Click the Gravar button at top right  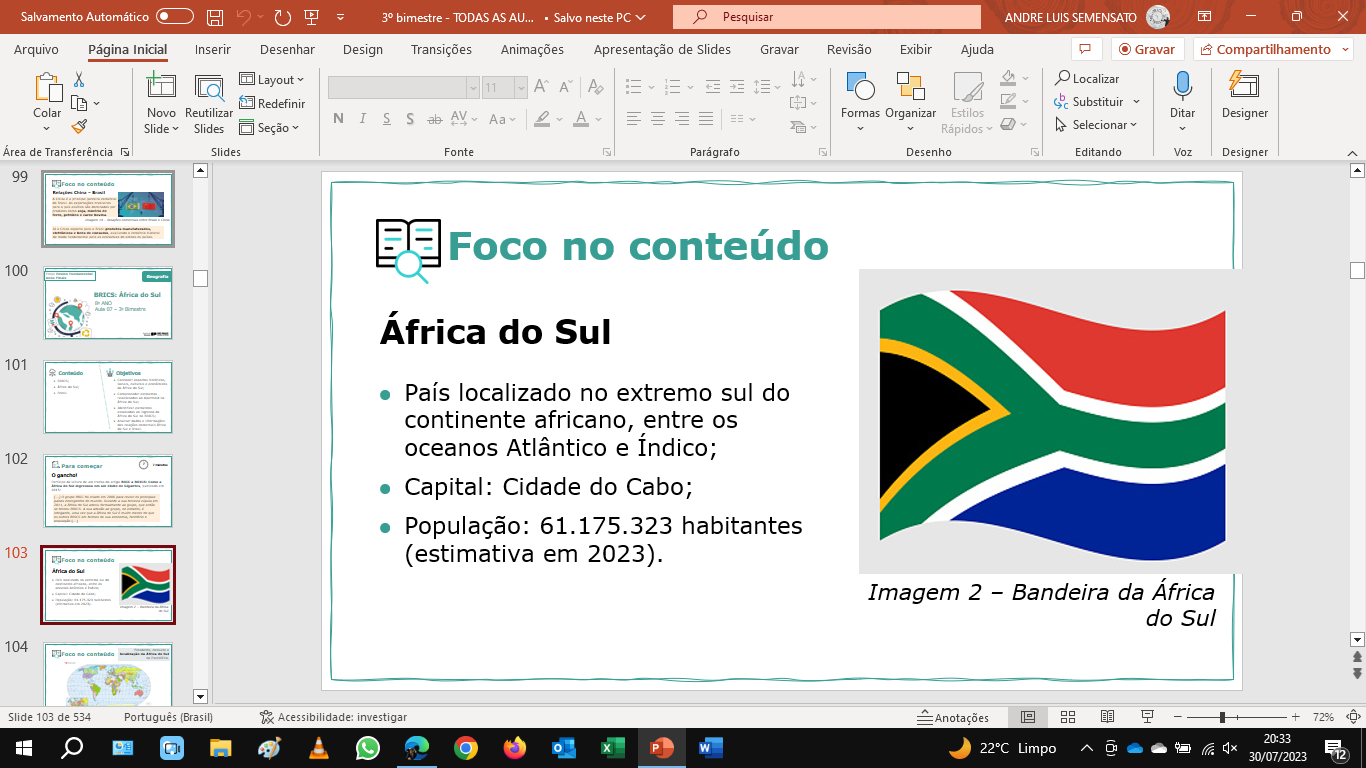1148,49
